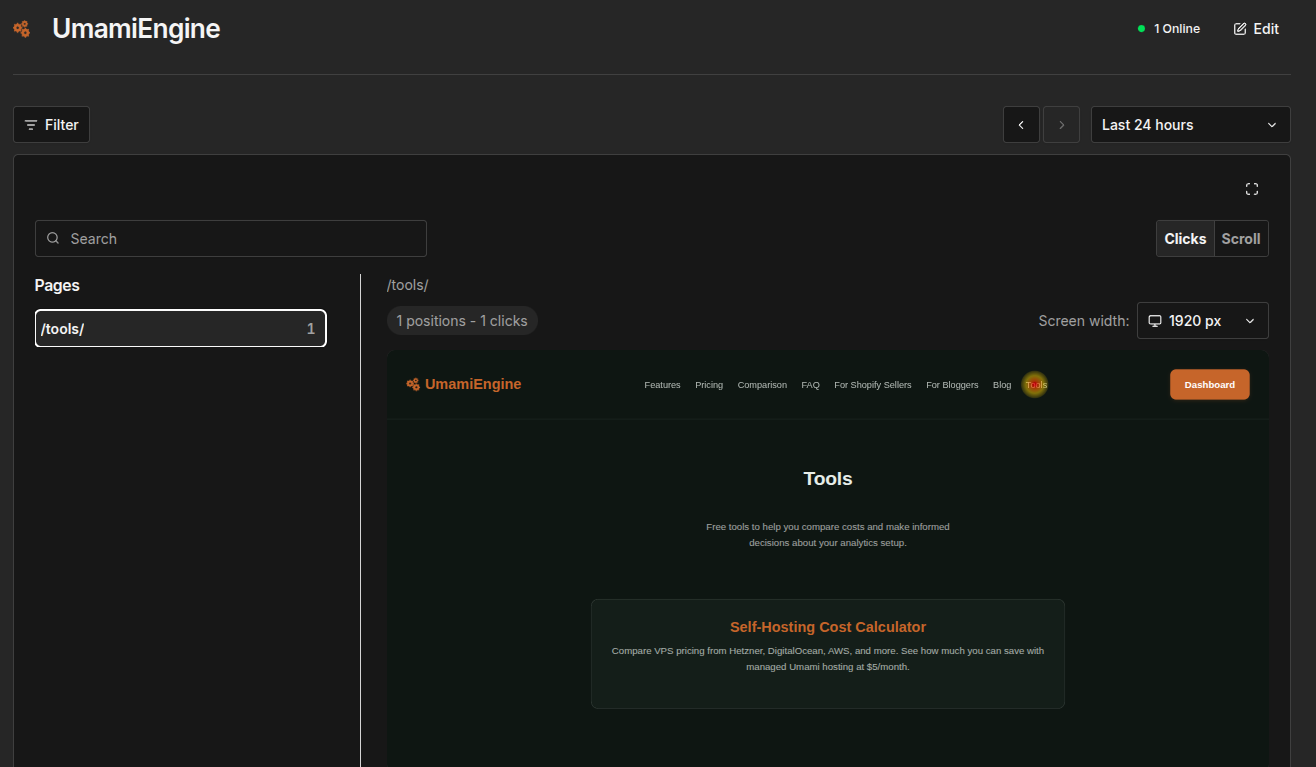The height and width of the screenshot is (767, 1316).
Task: Click the Pages section heading
Action: point(57,285)
